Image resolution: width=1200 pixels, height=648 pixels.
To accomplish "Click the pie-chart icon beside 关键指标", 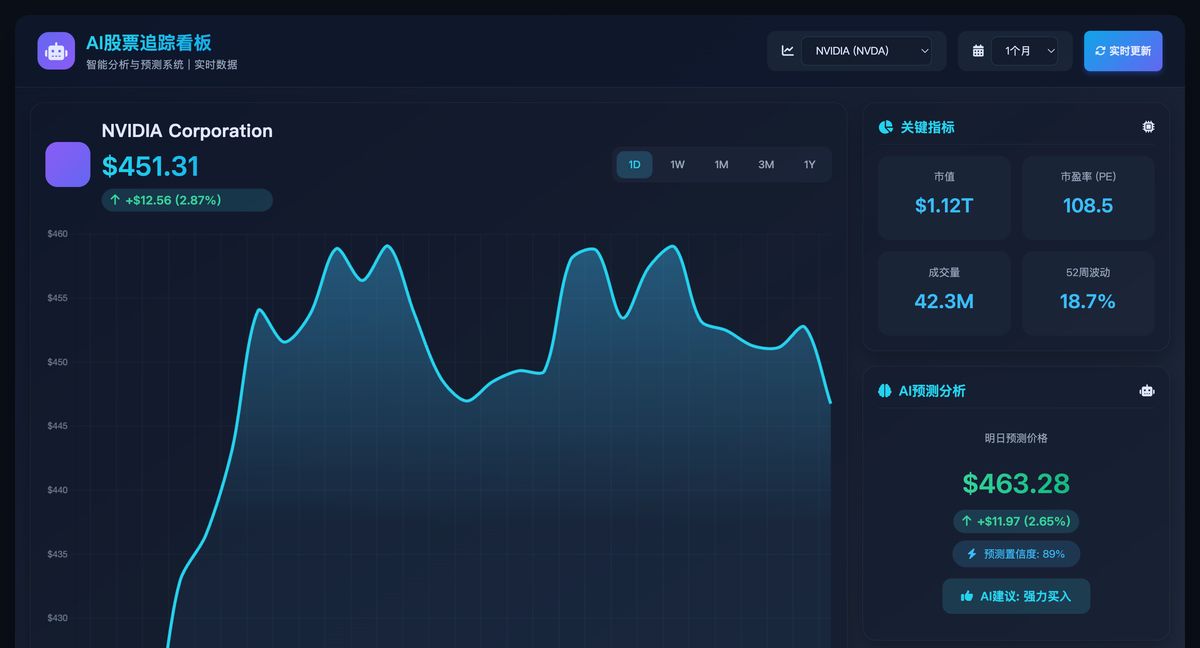I will point(884,127).
